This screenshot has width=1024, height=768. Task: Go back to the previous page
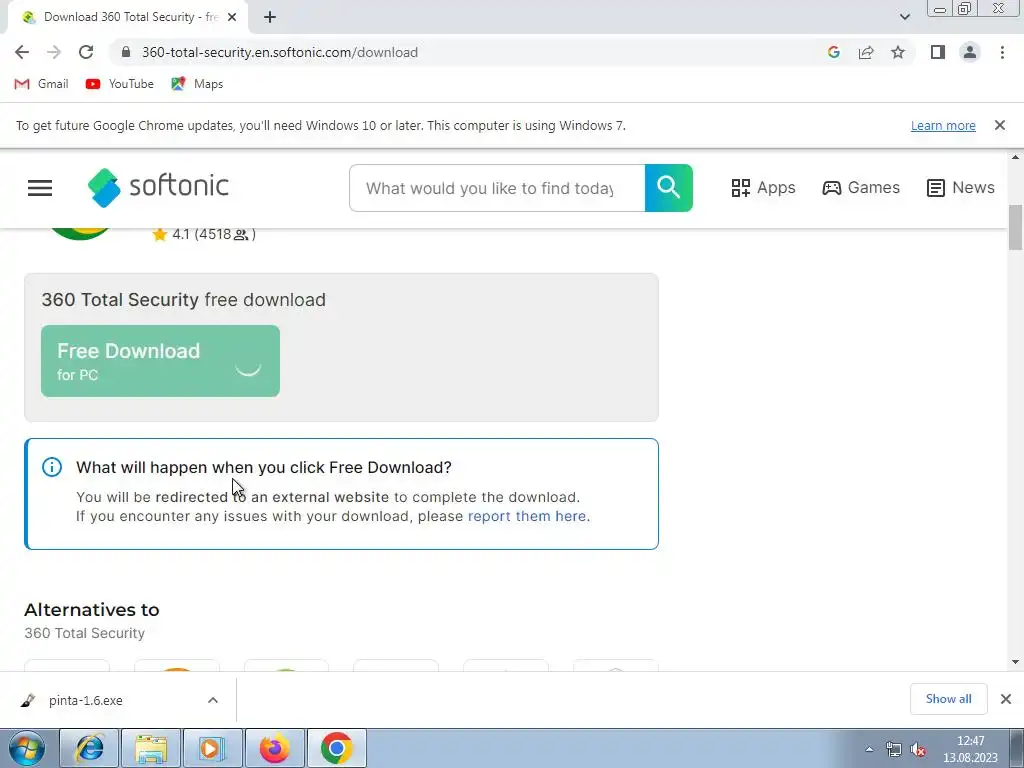pos(22,52)
